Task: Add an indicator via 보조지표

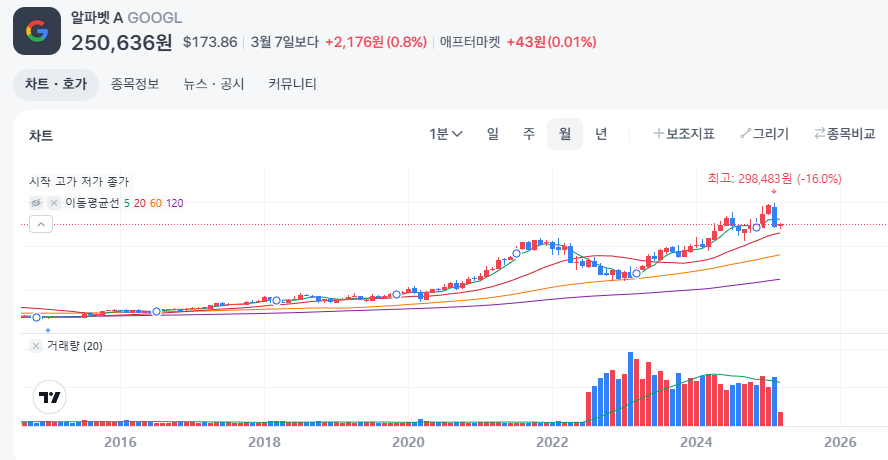Action: tap(684, 134)
